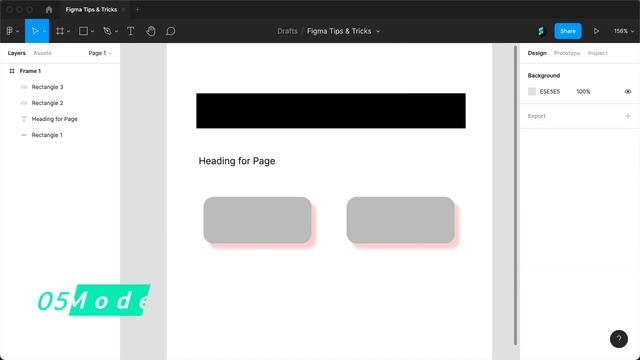Click the Frame 1 frame icon
The width and height of the screenshot is (640, 360).
click(x=12, y=71)
